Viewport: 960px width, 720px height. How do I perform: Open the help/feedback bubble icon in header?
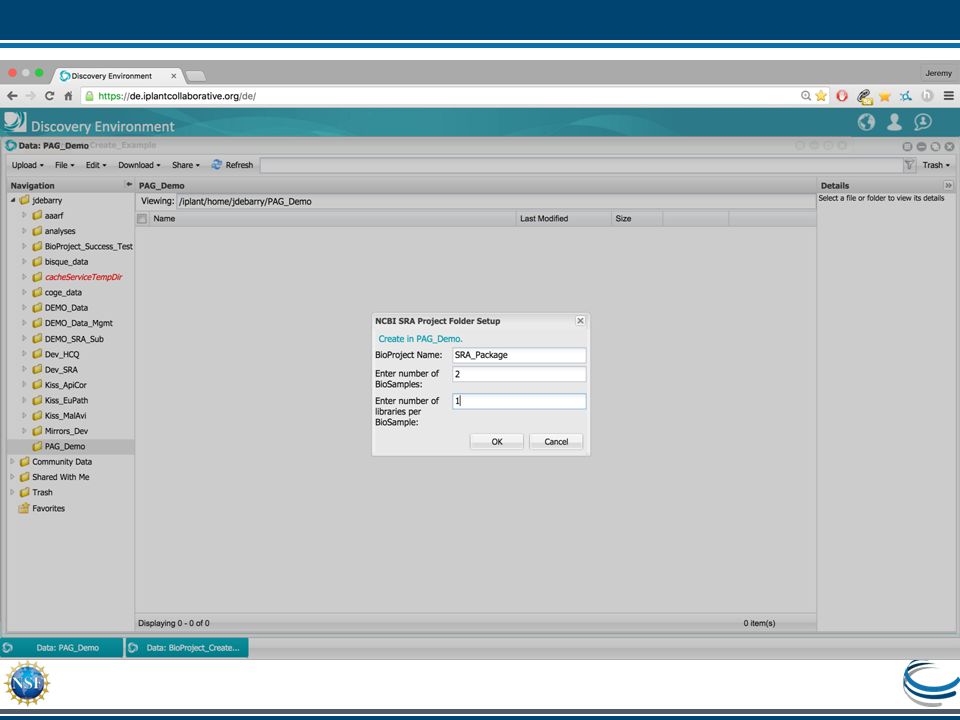coord(923,122)
